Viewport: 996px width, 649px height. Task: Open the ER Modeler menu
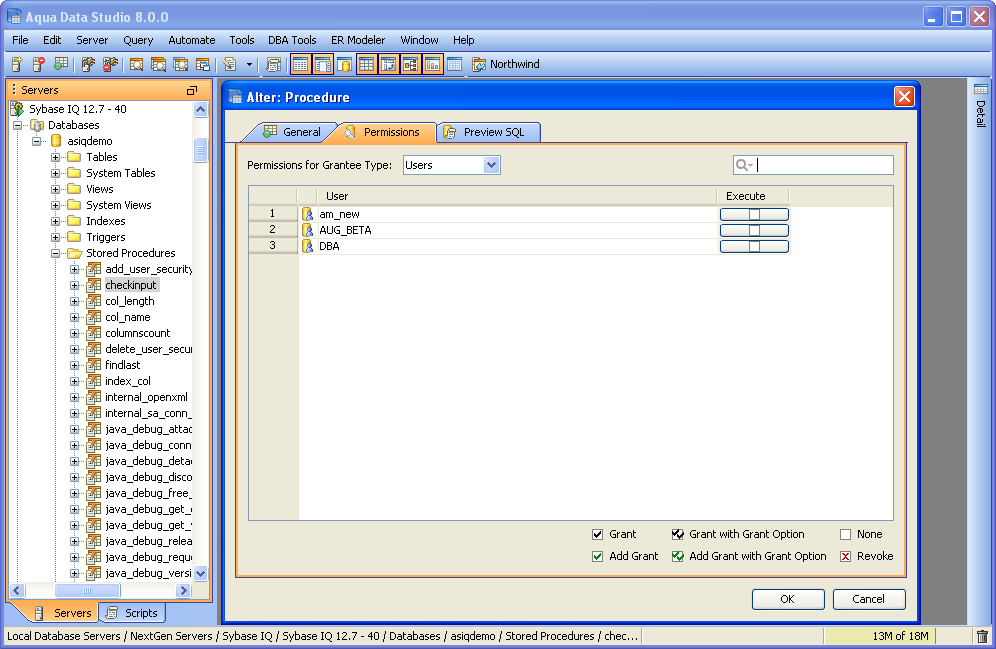click(358, 40)
